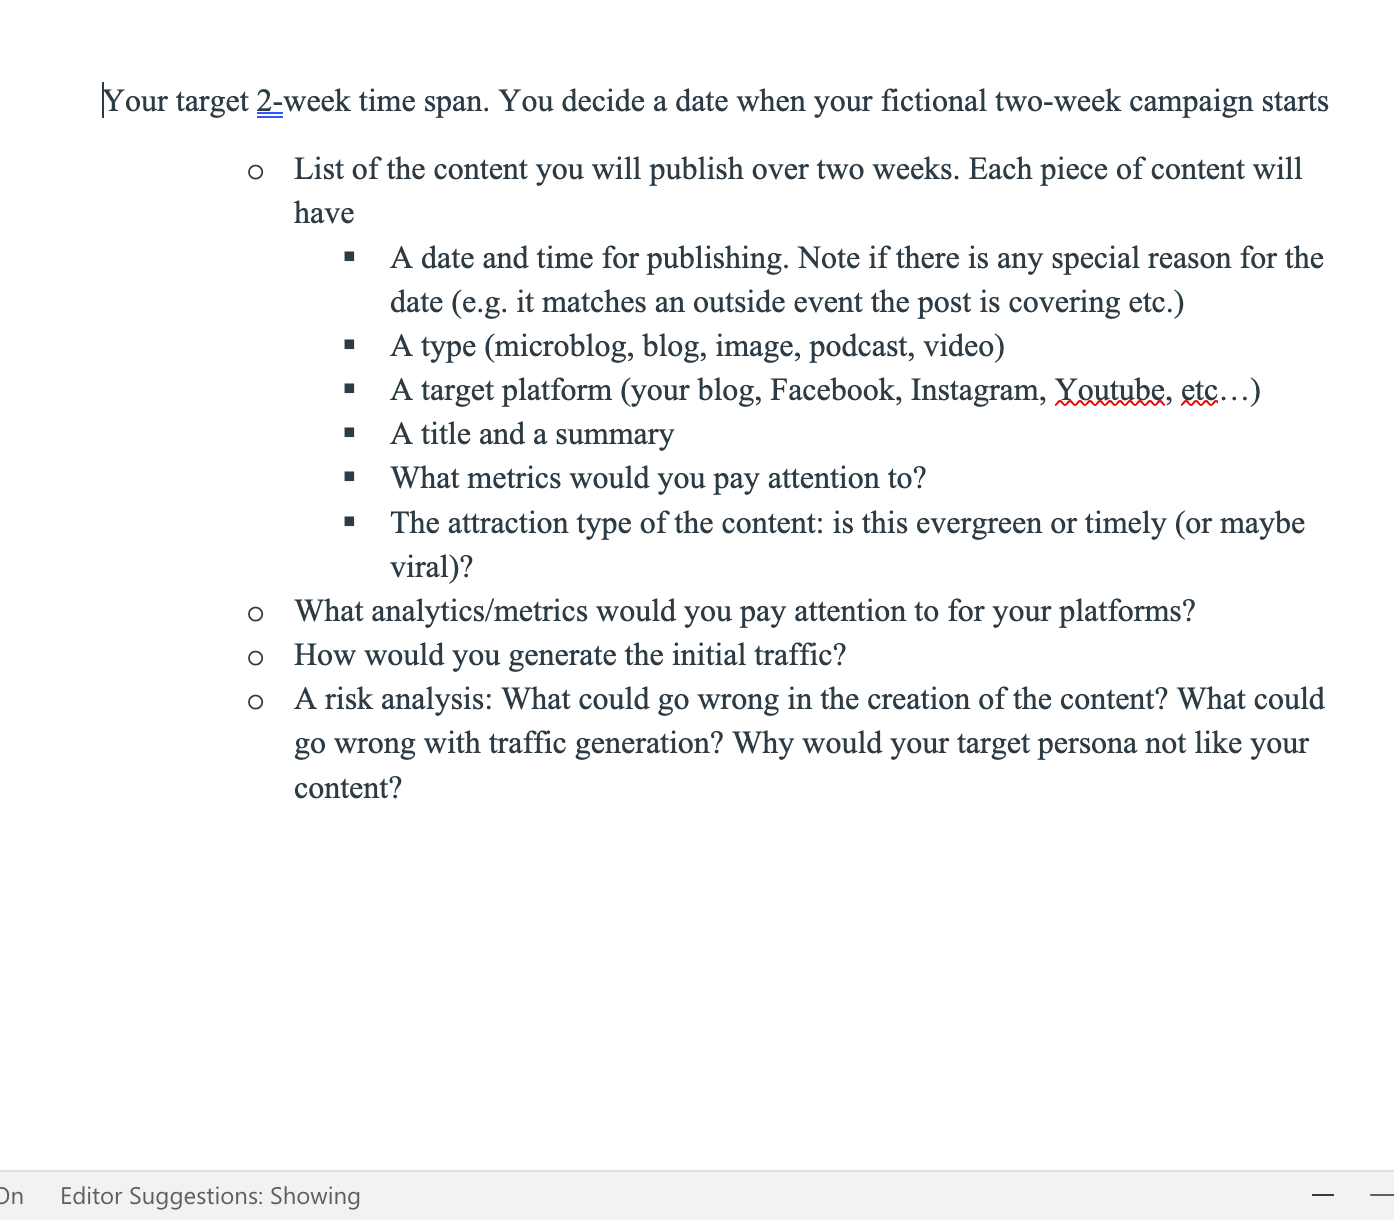1394x1220 pixels.
Task: Click the word "Instagram" in the platform list
Action: 975,390
